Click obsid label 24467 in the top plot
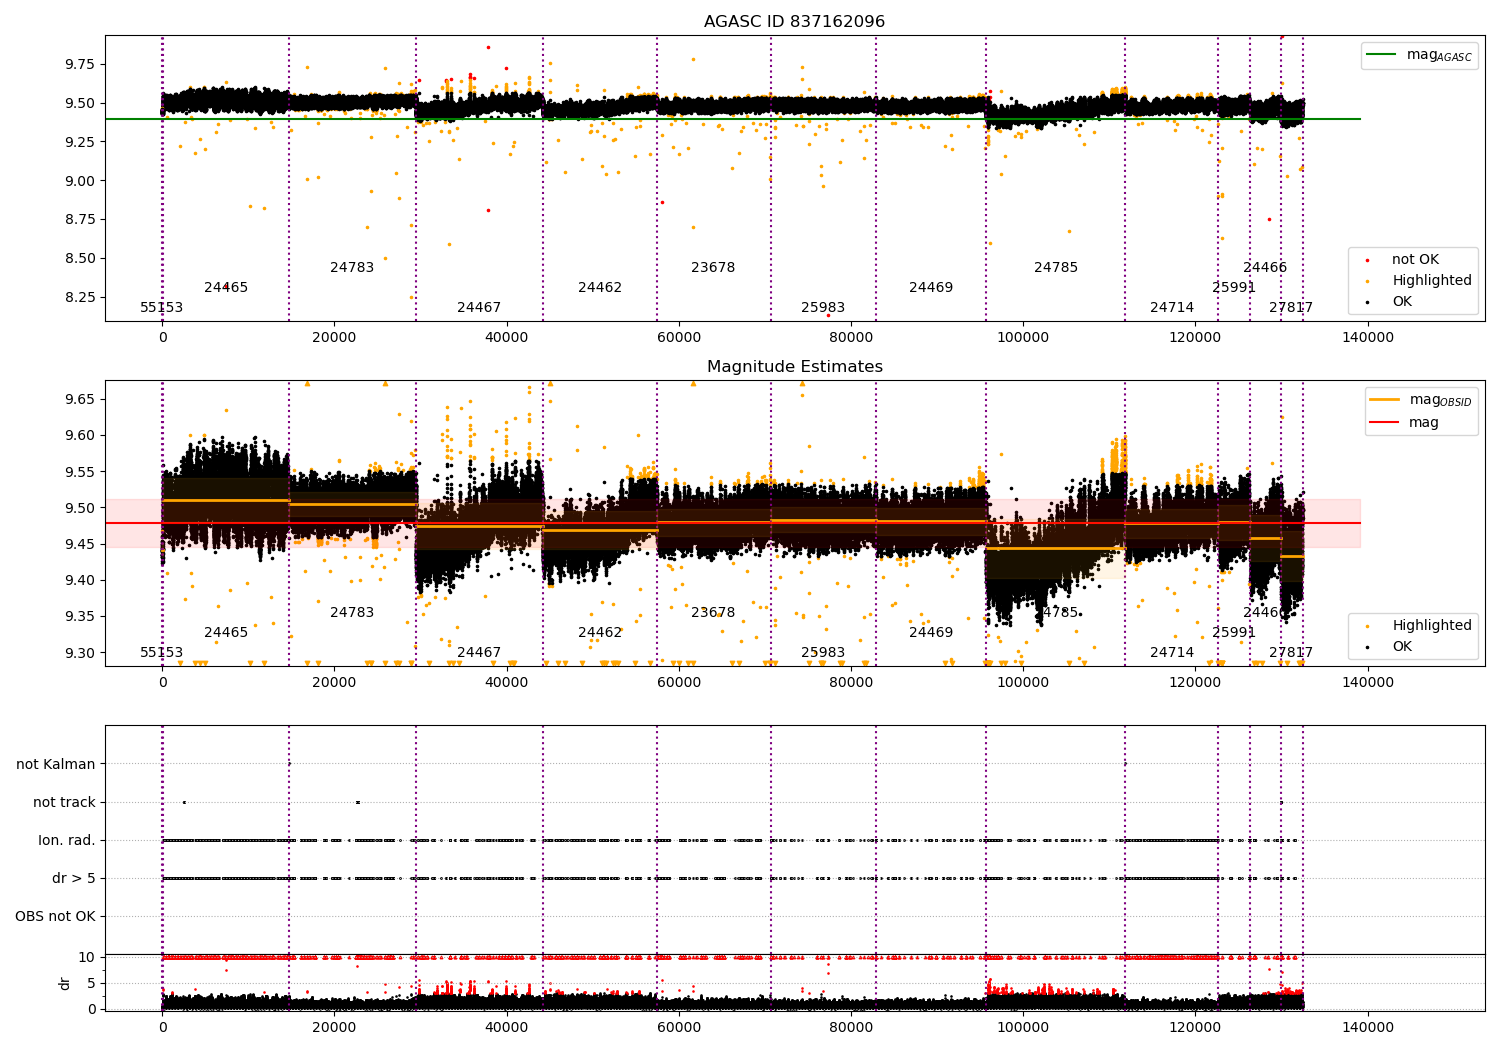The height and width of the screenshot is (1050, 1500). point(479,308)
